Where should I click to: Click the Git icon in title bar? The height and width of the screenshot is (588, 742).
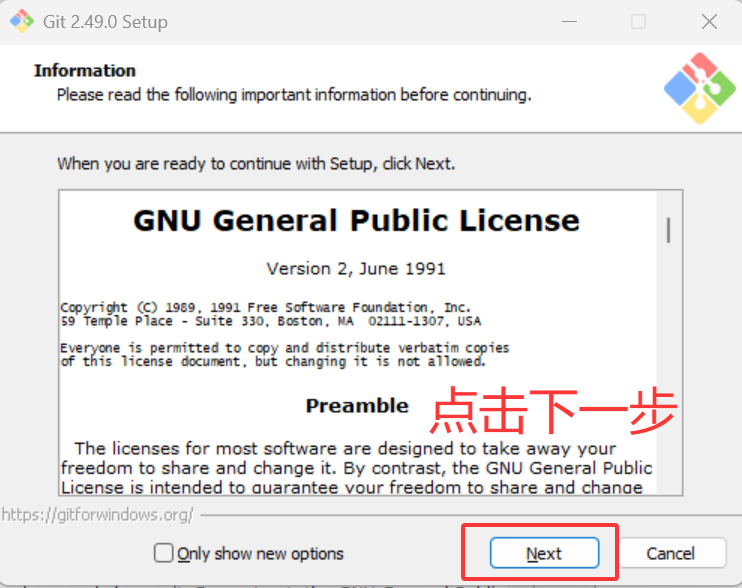(x=22, y=21)
